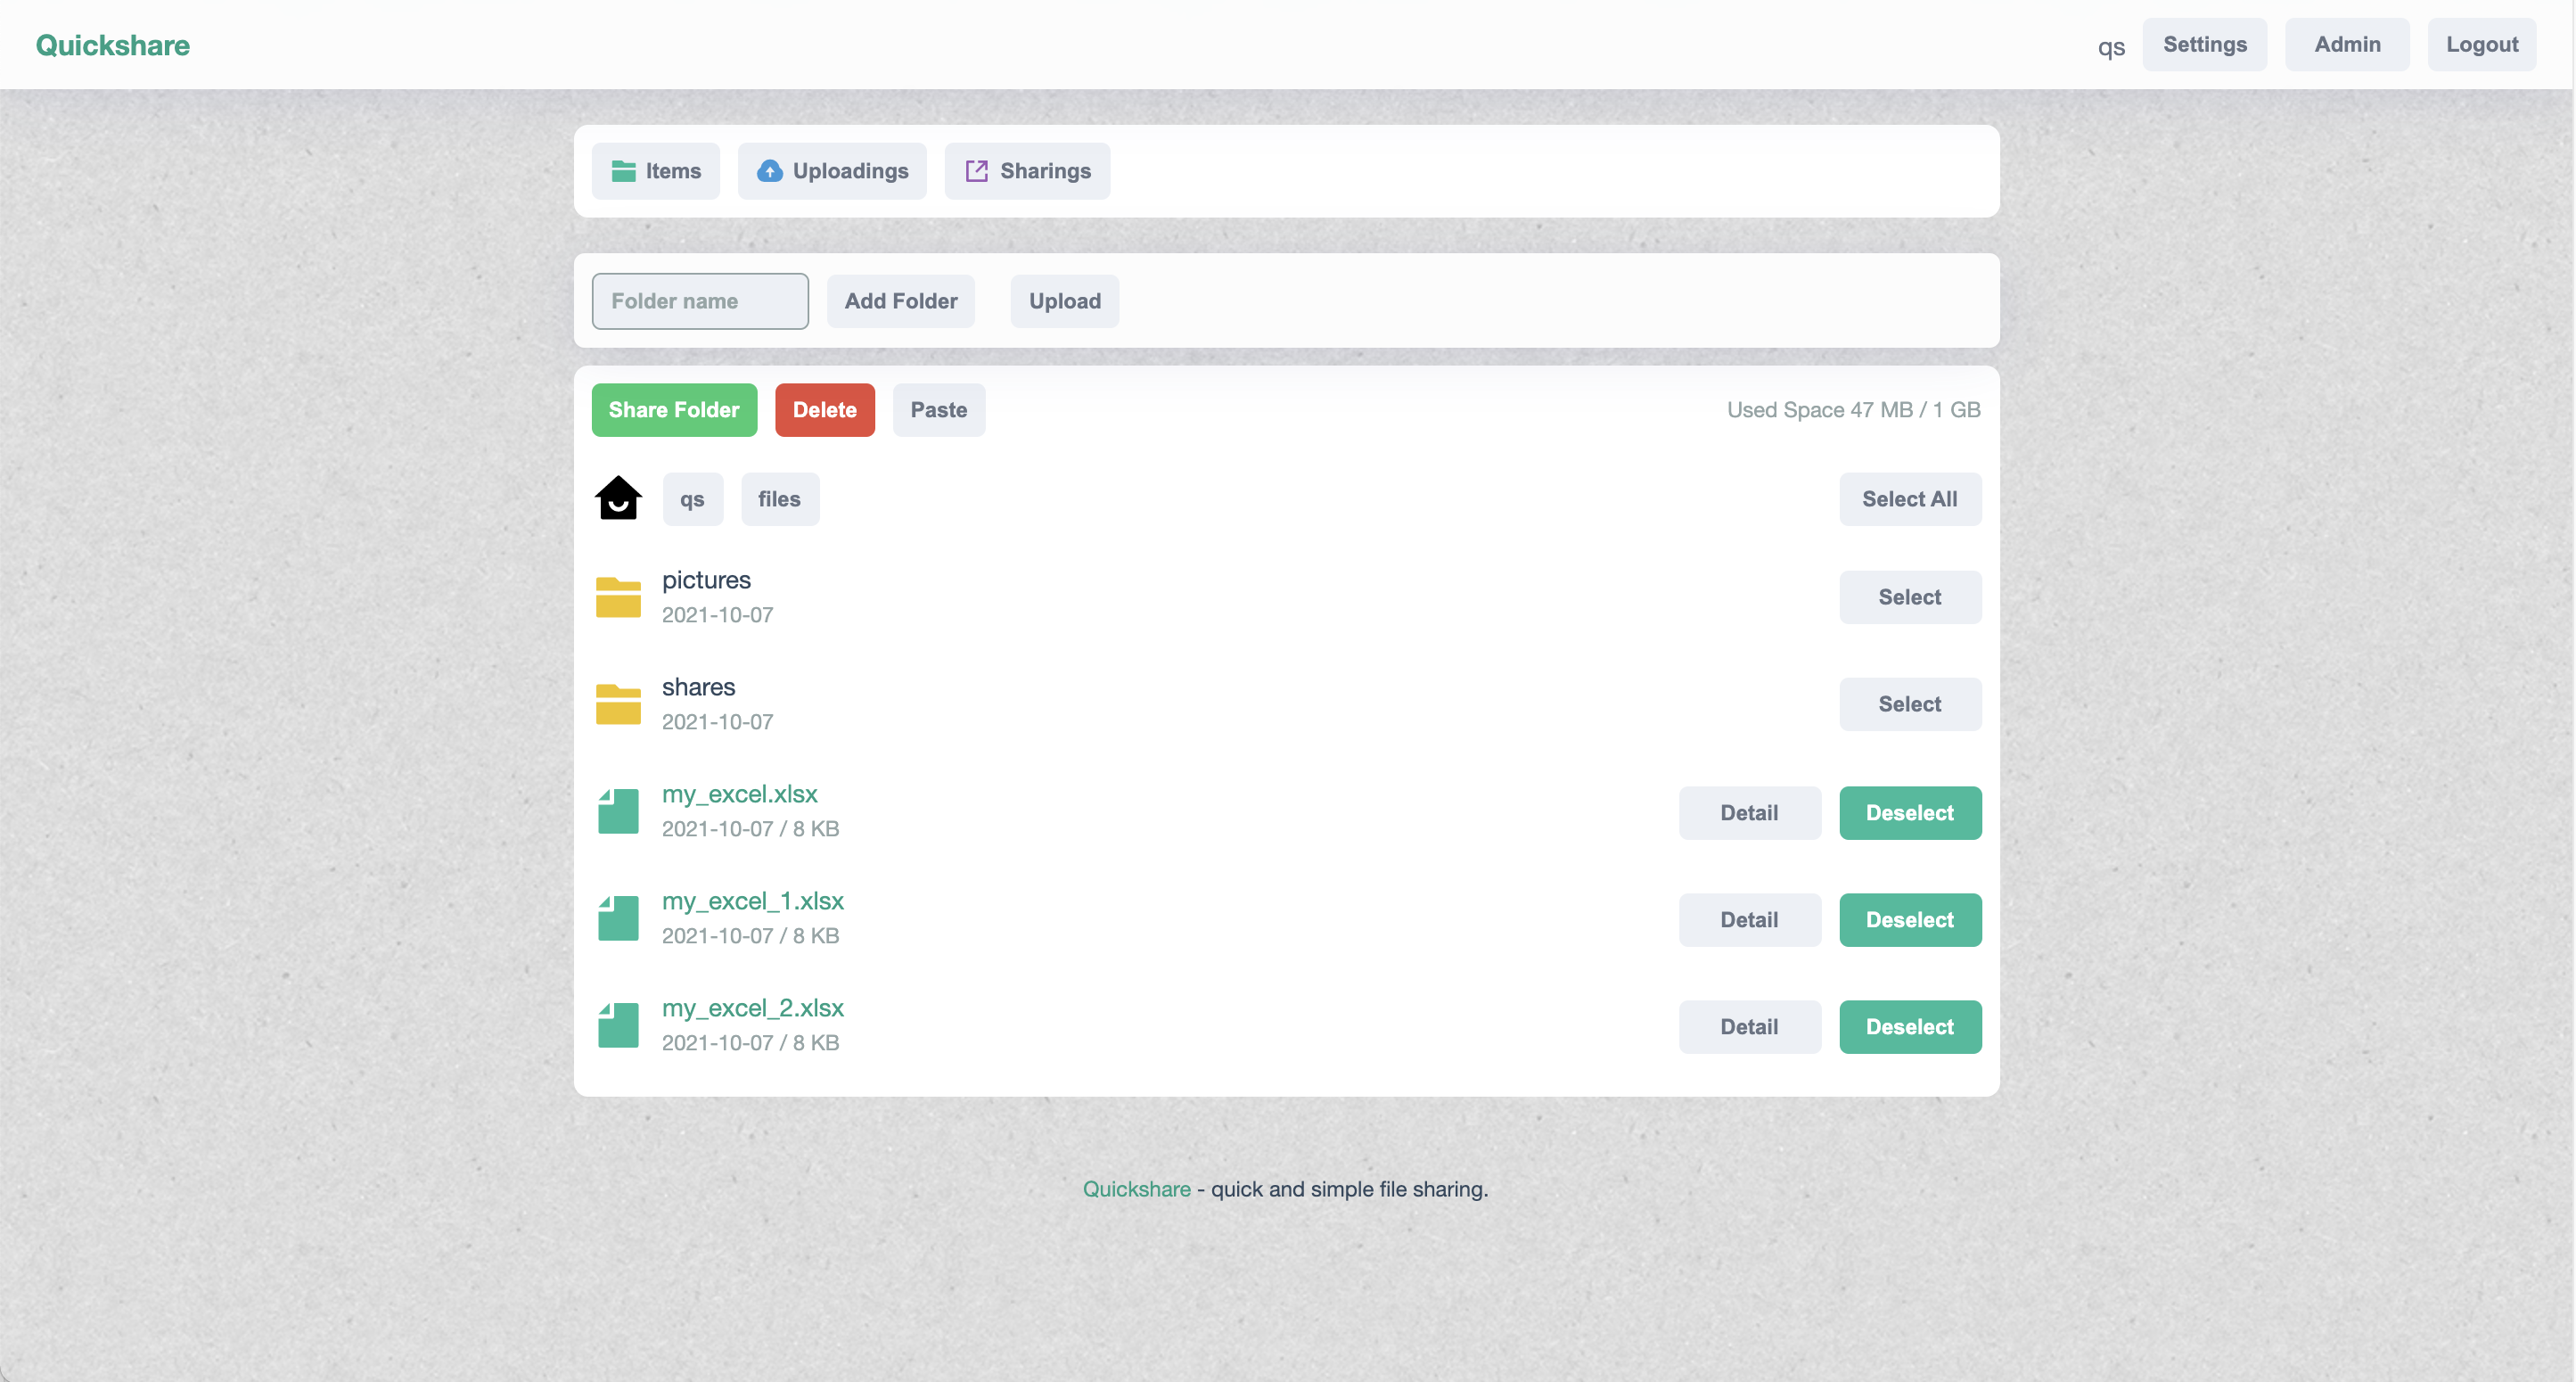Click the my_excel_1.xlsx file icon
The width and height of the screenshot is (2576, 1382).
point(618,918)
